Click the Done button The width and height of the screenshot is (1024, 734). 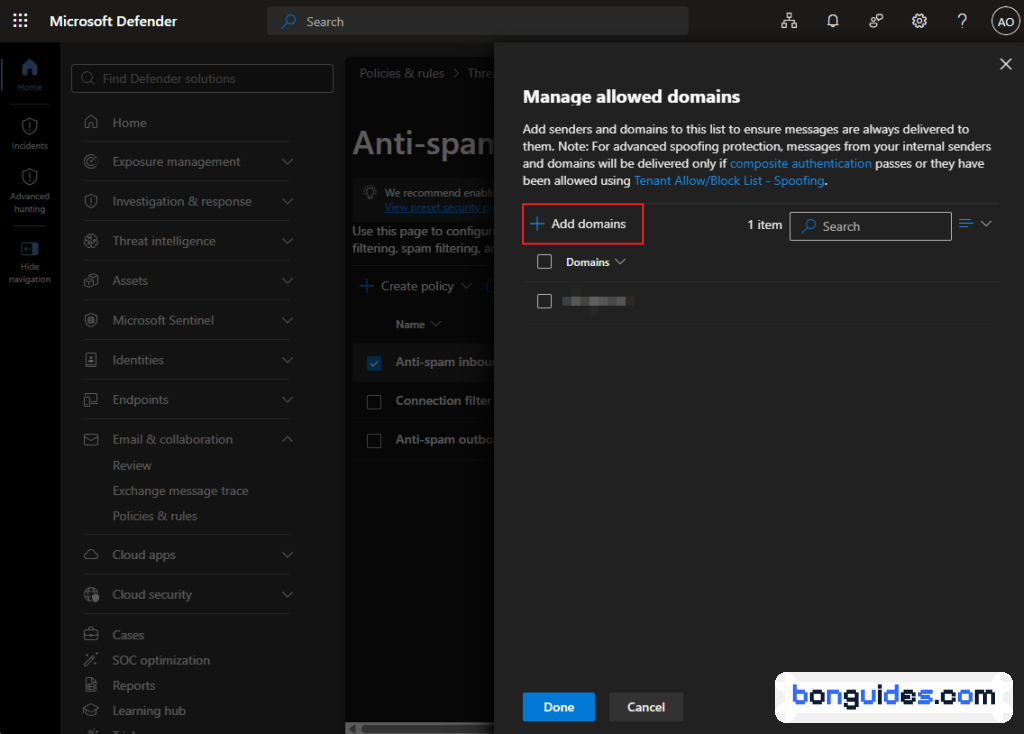(558, 707)
